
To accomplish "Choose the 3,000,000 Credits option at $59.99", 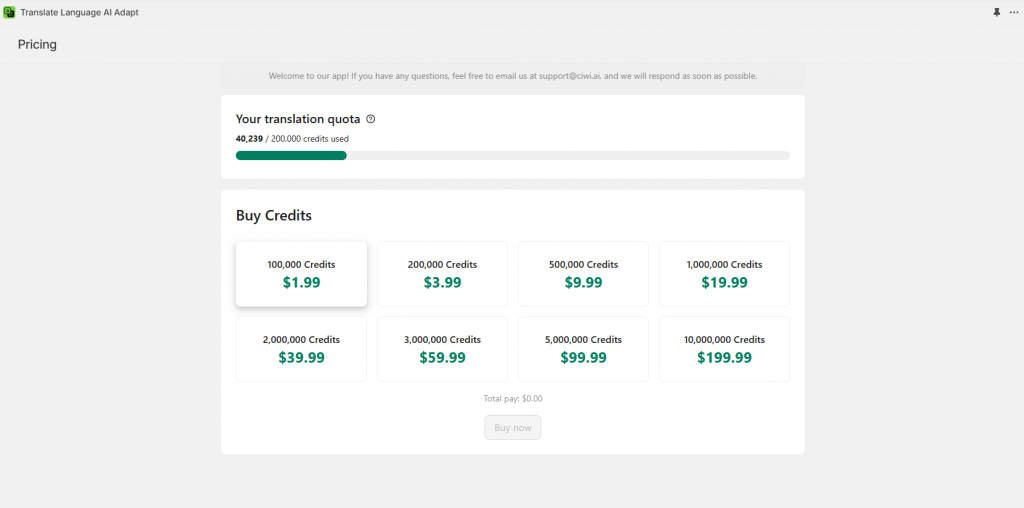I will (442, 349).
